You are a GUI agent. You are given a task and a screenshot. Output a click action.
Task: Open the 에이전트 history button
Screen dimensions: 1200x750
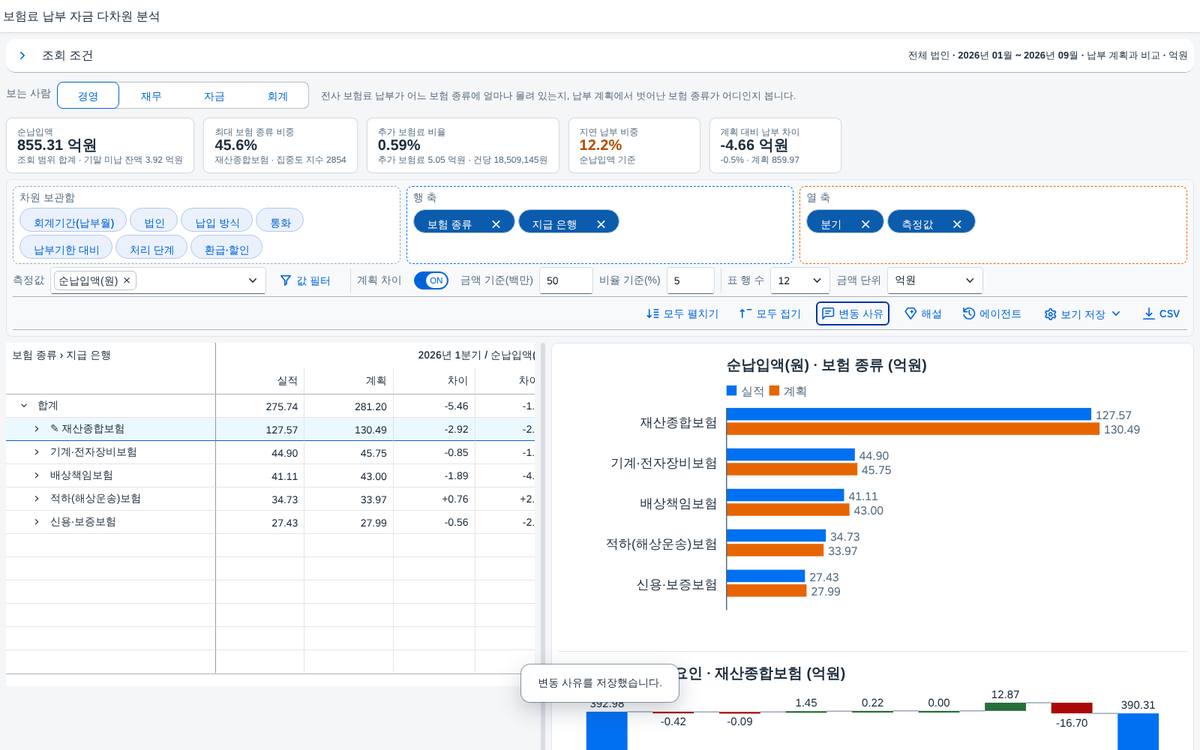point(992,314)
